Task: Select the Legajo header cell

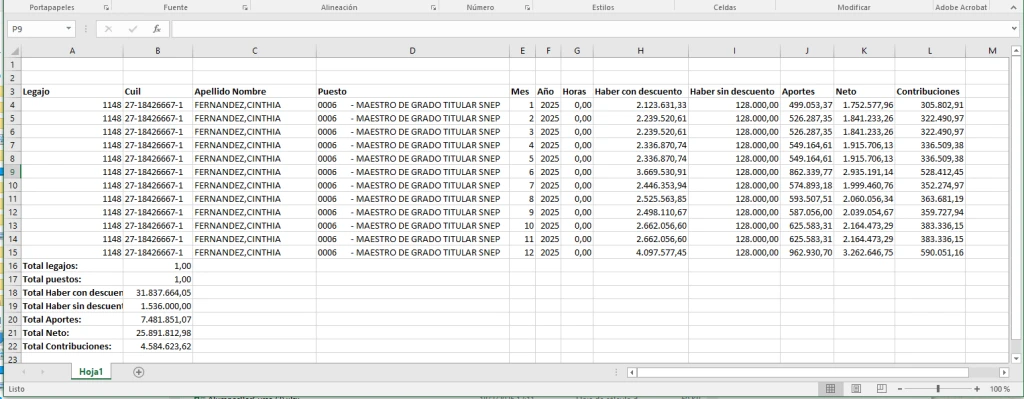Action: 72,91
